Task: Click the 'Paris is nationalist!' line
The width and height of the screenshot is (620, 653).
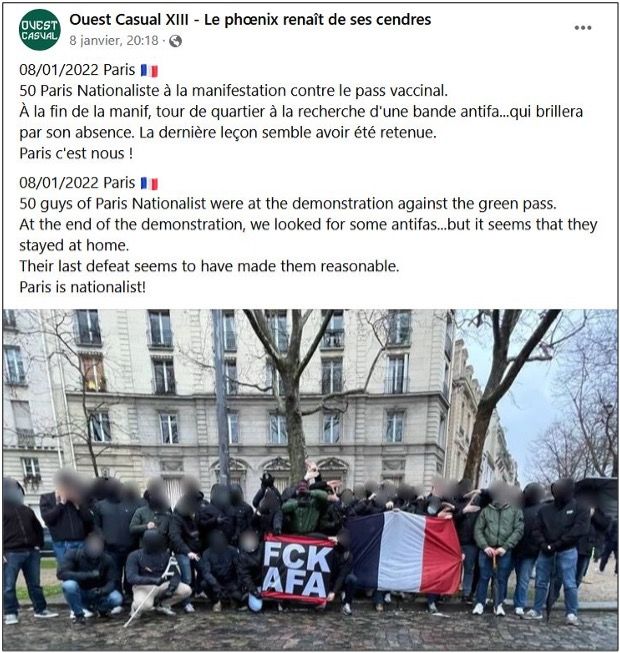Action: click(82, 287)
